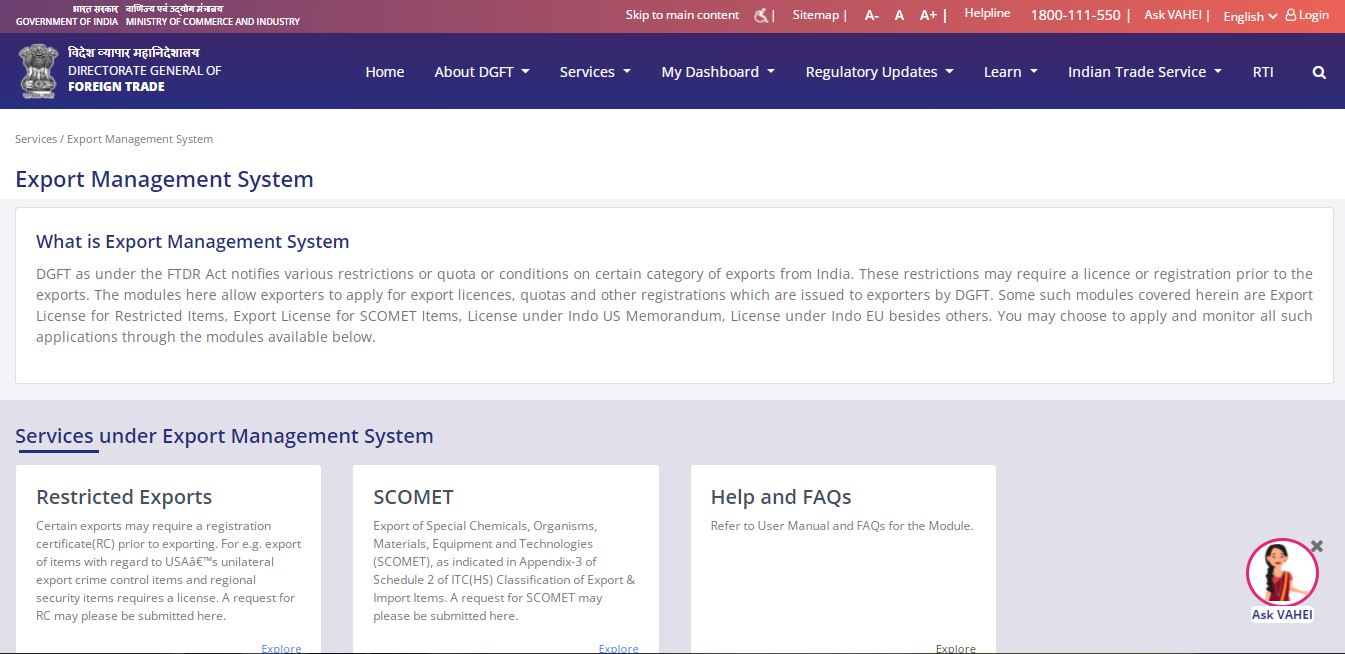This screenshot has height=654, width=1345.
Task: Decrease font size with A- button
Action: [871, 15]
